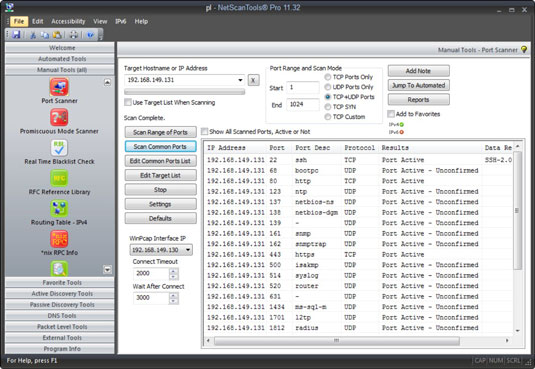
Task: Open Target Hostname or IP Address dropdown
Action: click(x=240, y=80)
